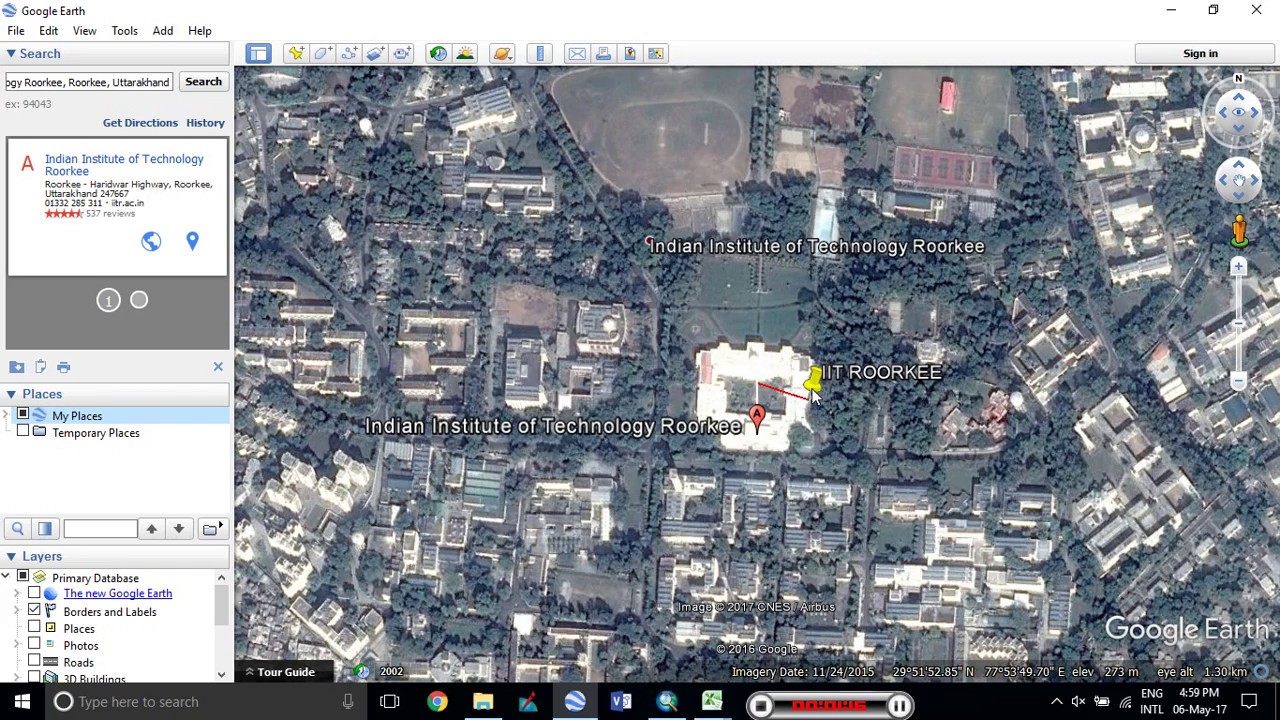Click the Record a Tour tool
Screen dimensions: 1280x720
click(x=401, y=53)
